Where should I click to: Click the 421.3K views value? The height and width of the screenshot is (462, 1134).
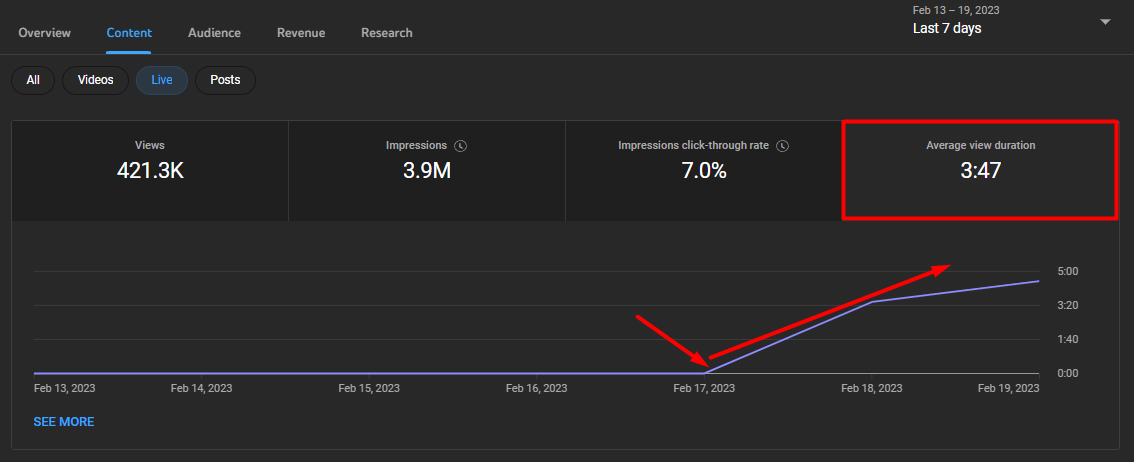[150, 171]
